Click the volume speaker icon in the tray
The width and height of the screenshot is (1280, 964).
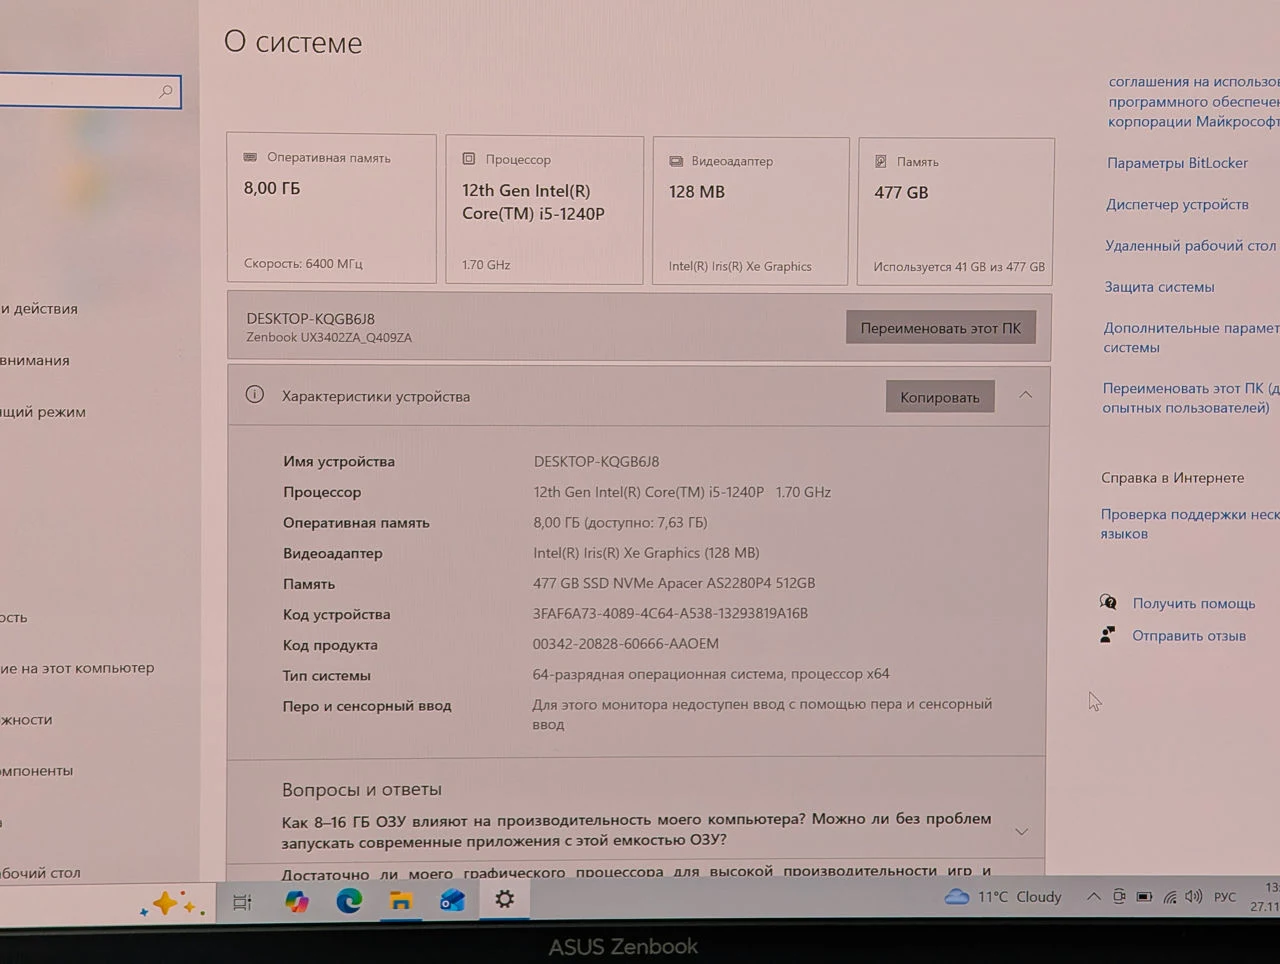point(1193,897)
